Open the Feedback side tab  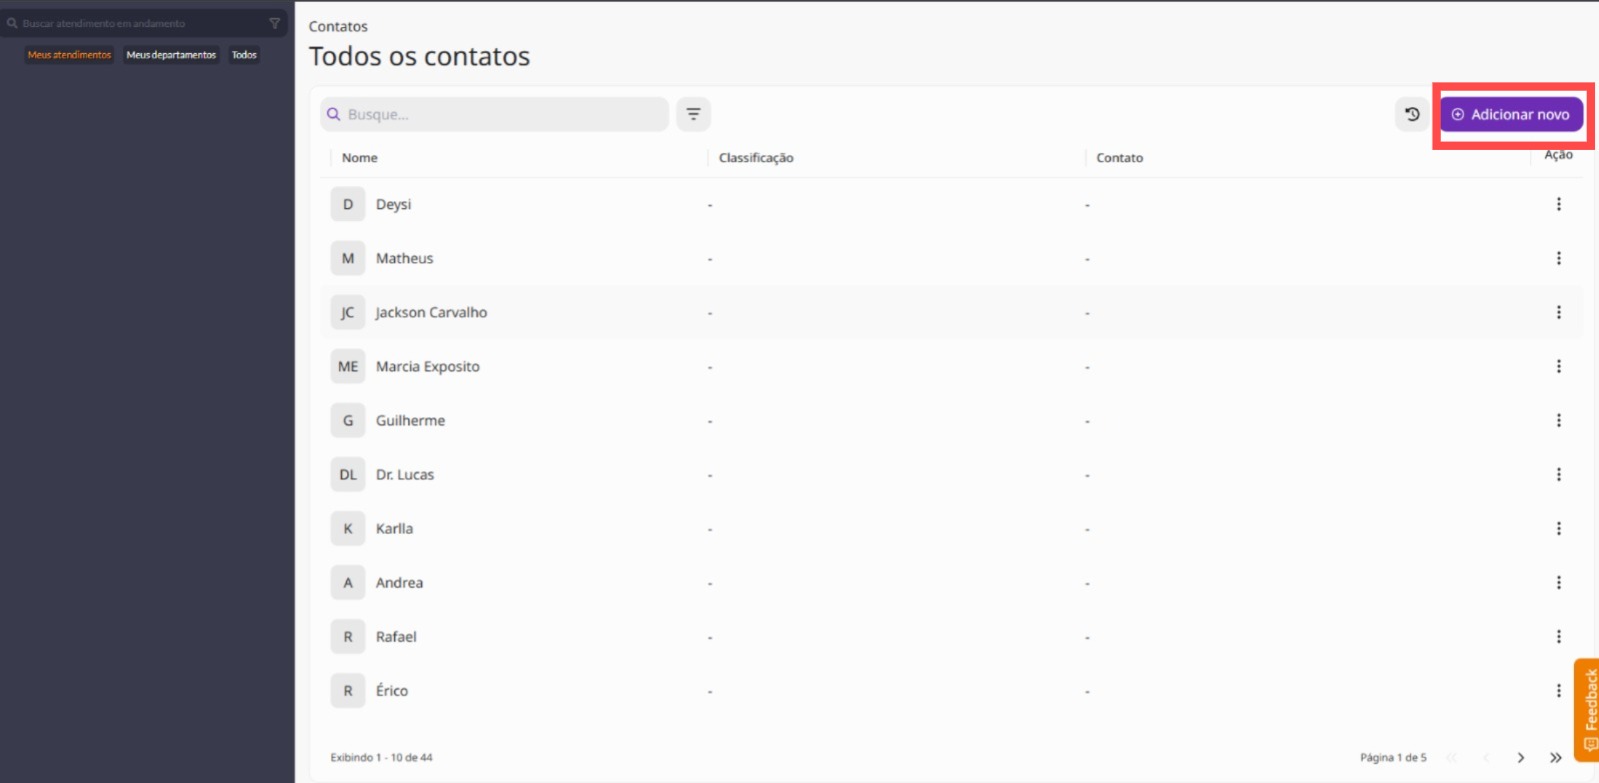(x=1587, y=709)
